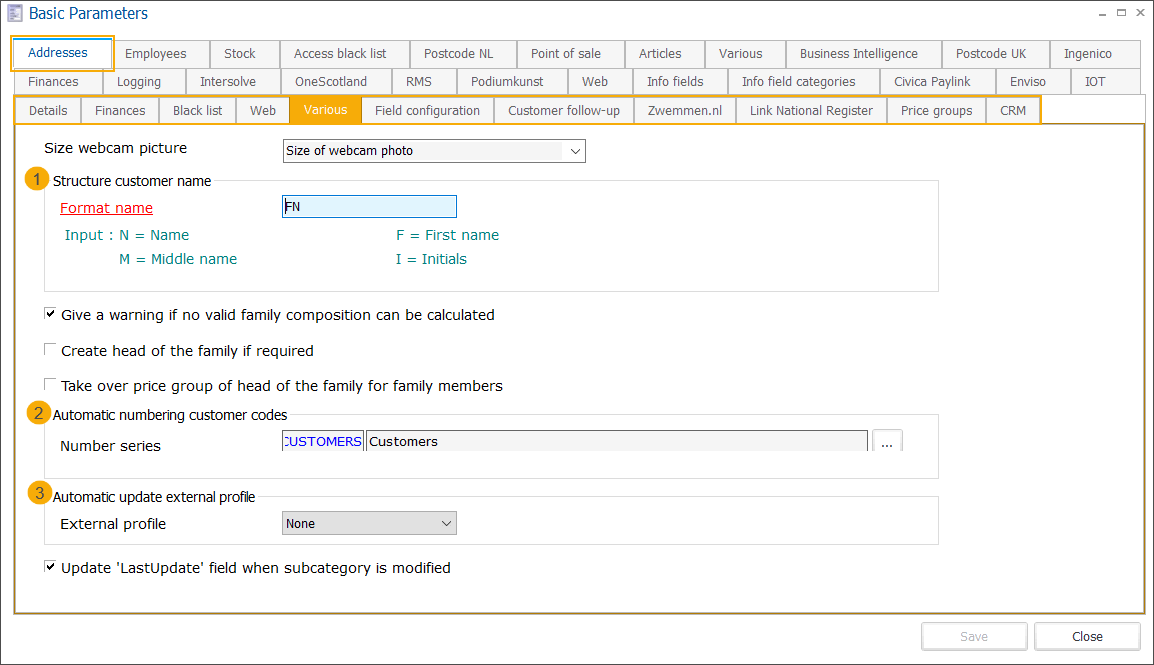
Task: Click the FN format name input field
Action: 369,206
